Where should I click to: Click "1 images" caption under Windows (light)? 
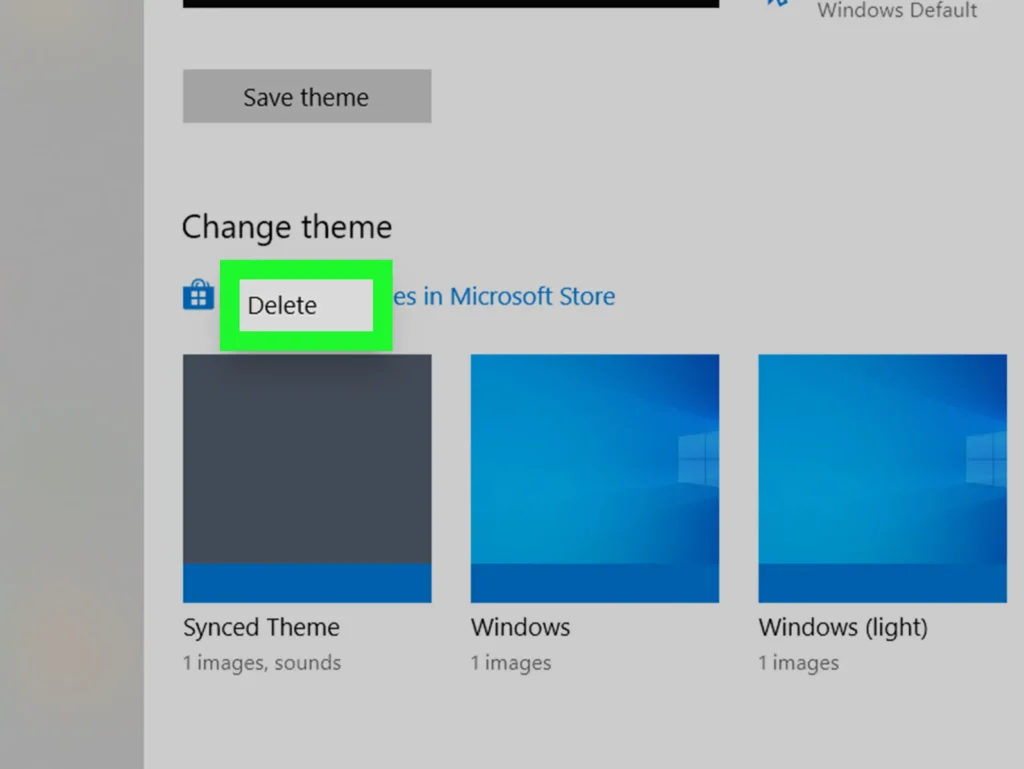tap(799, 663)
